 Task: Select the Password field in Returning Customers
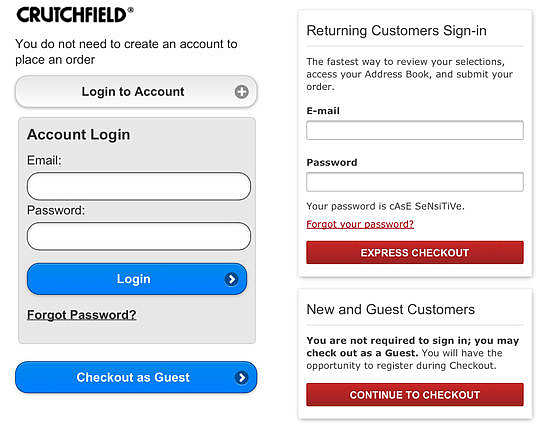point(415,182)
